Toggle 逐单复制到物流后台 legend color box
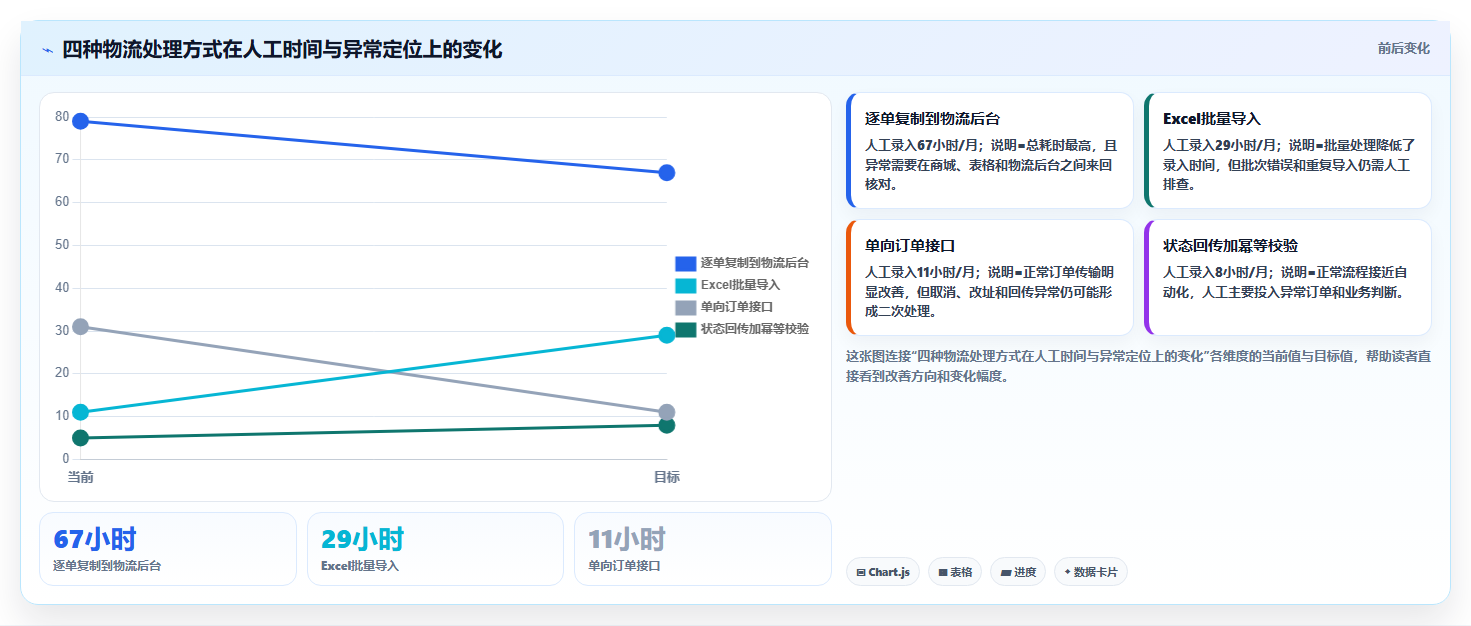 (685, 263)
